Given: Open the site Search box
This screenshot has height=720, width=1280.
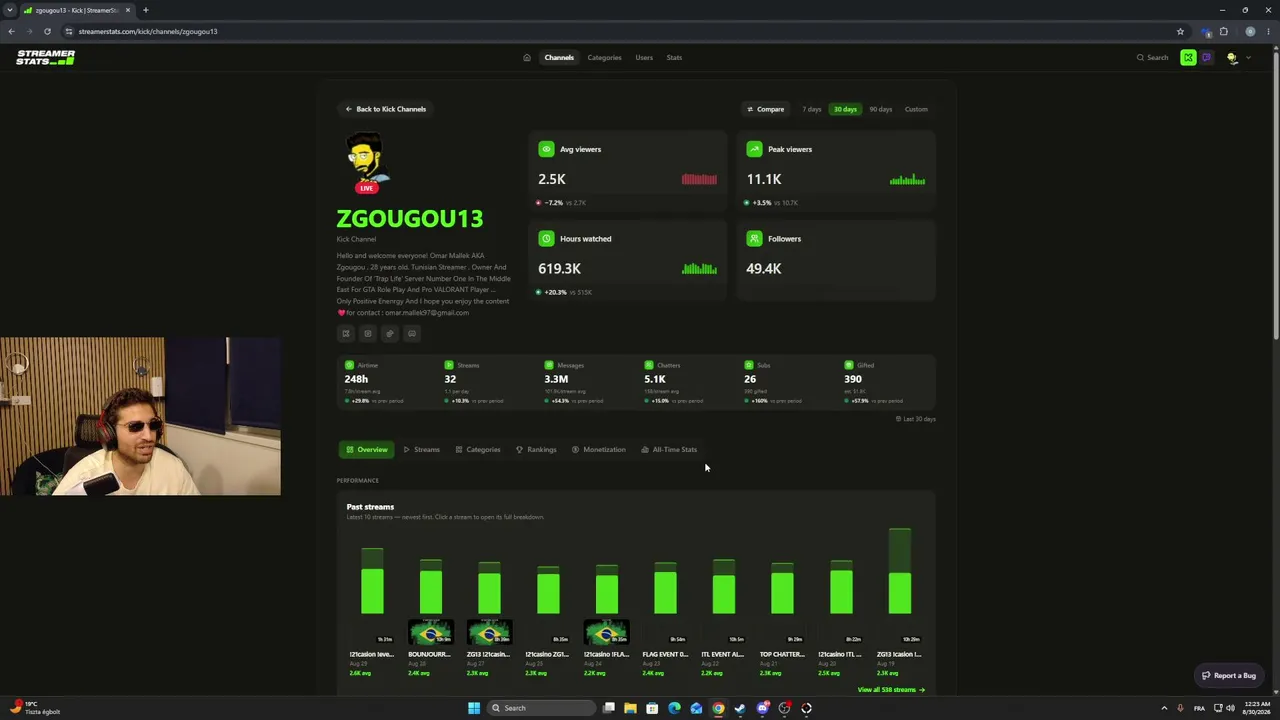Looking at the screenshot, I should coord(1152,57).
